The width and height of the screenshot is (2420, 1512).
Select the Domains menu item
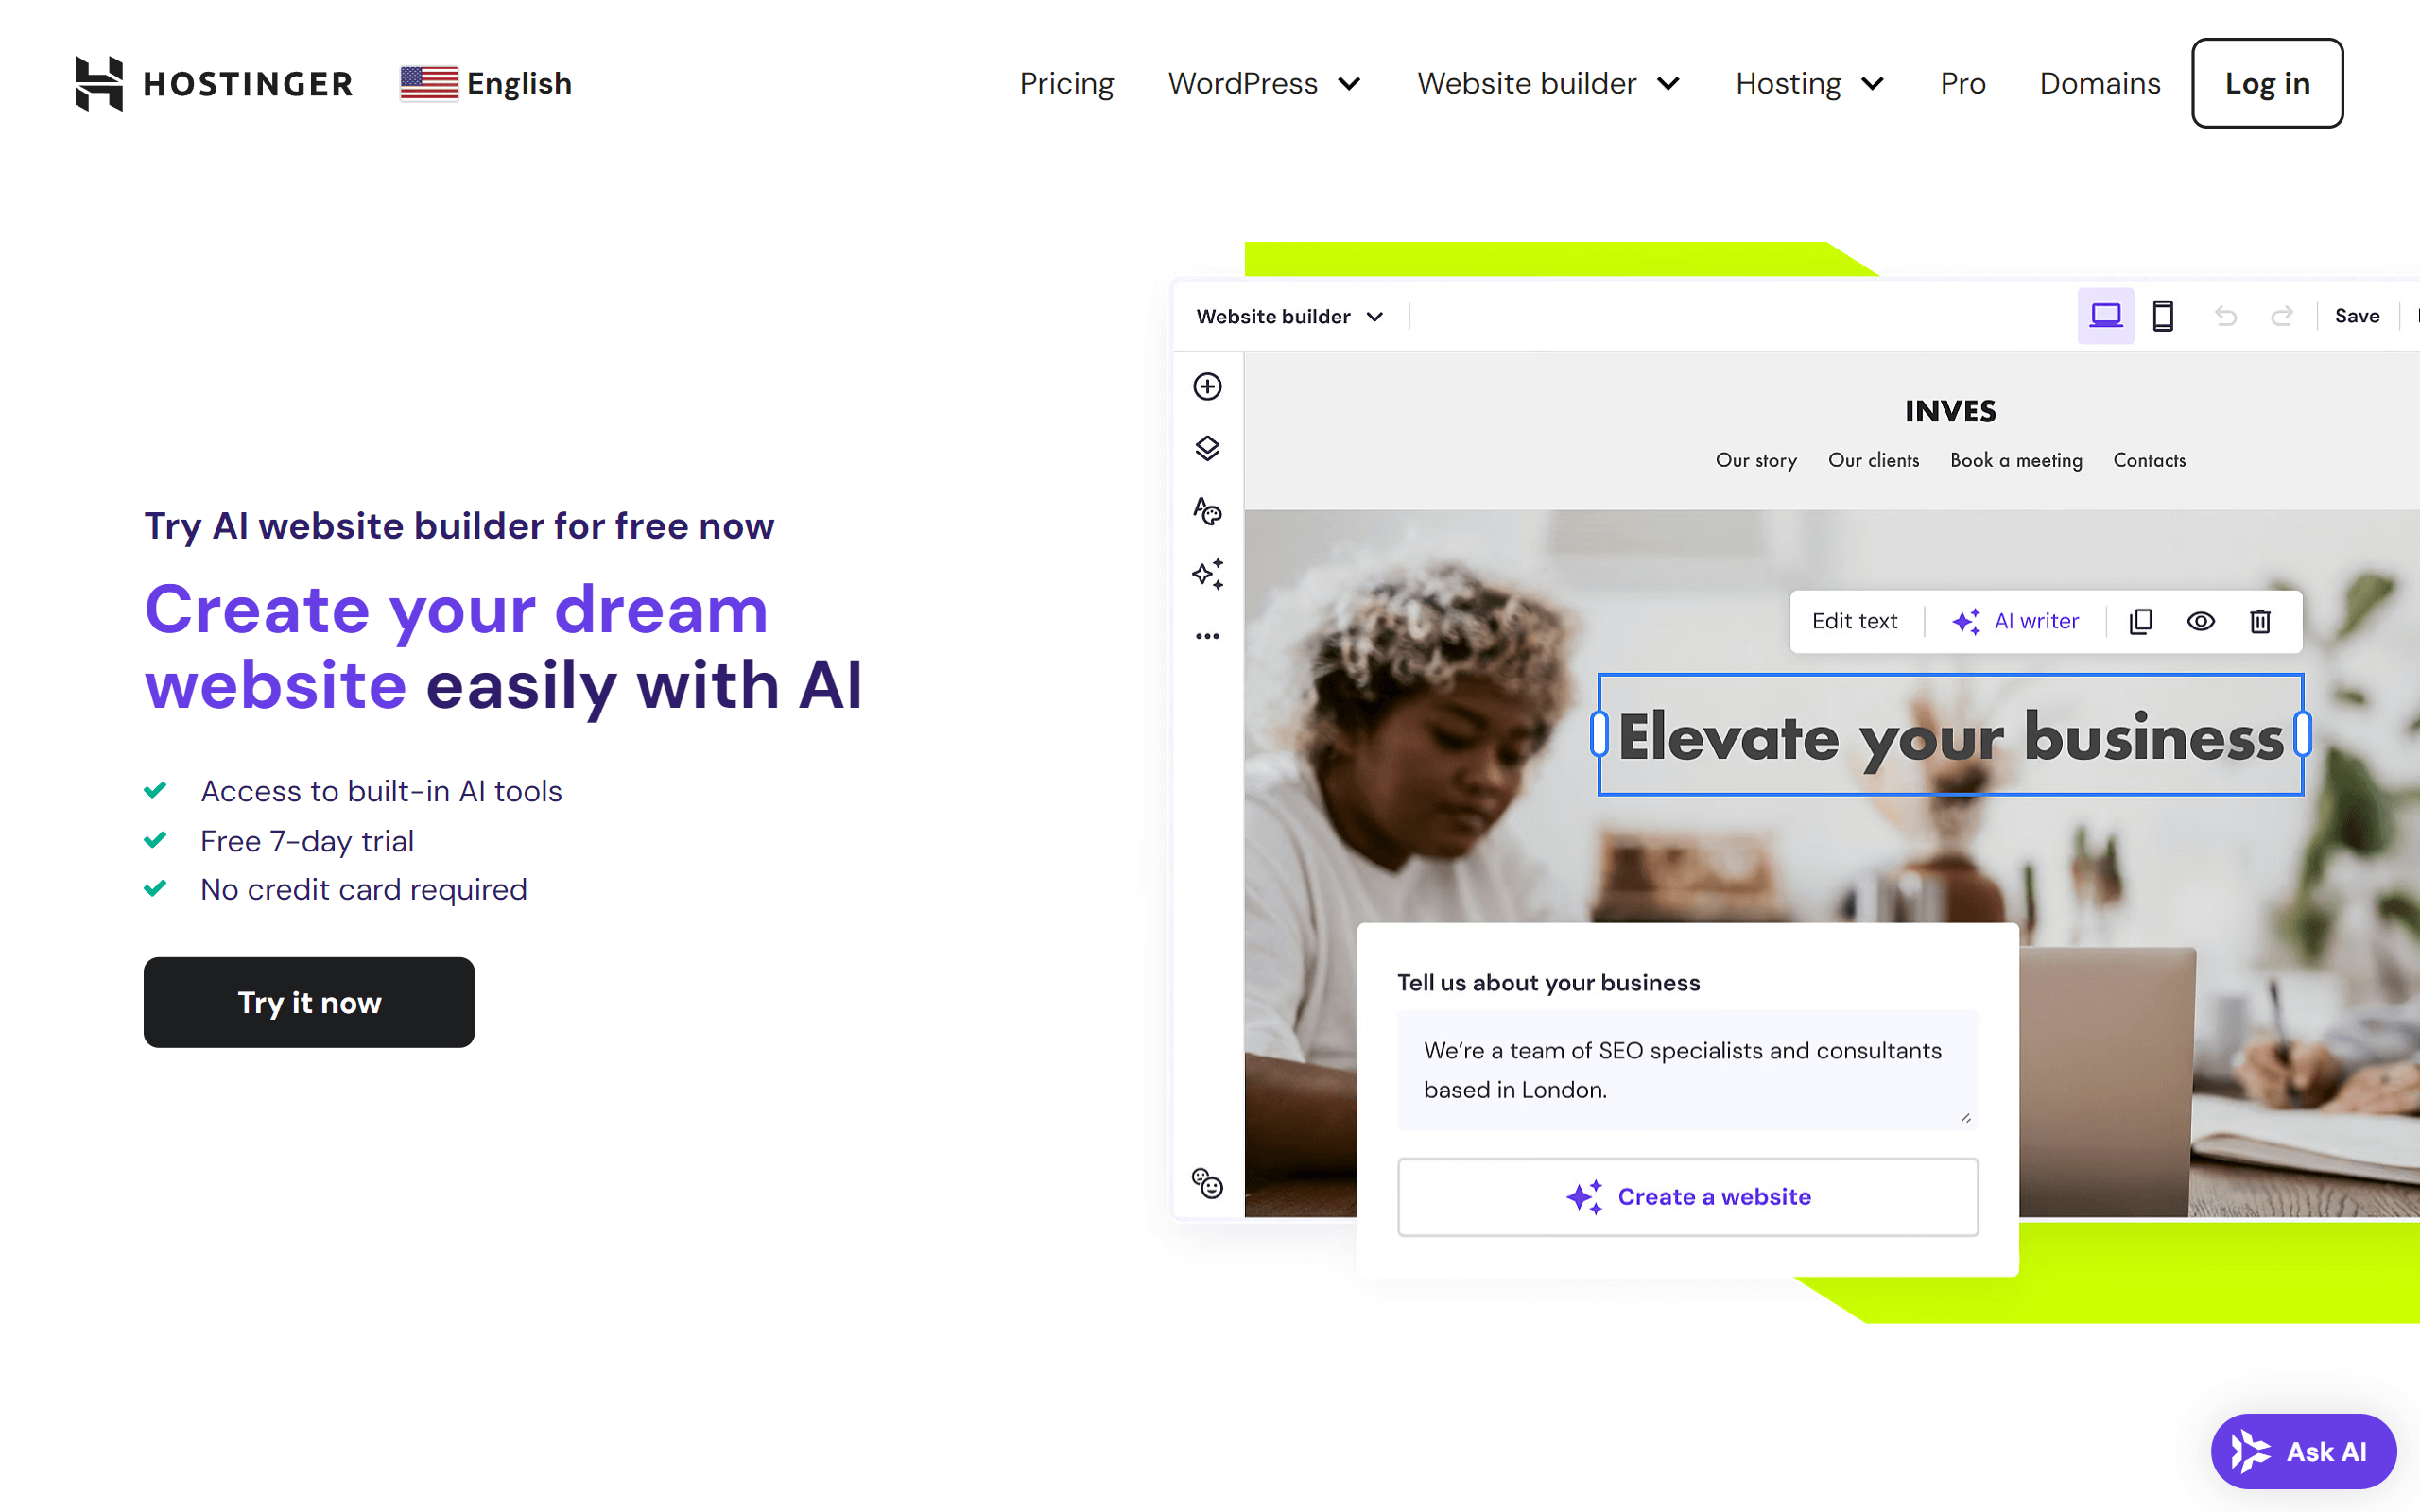pos(2098,82)
